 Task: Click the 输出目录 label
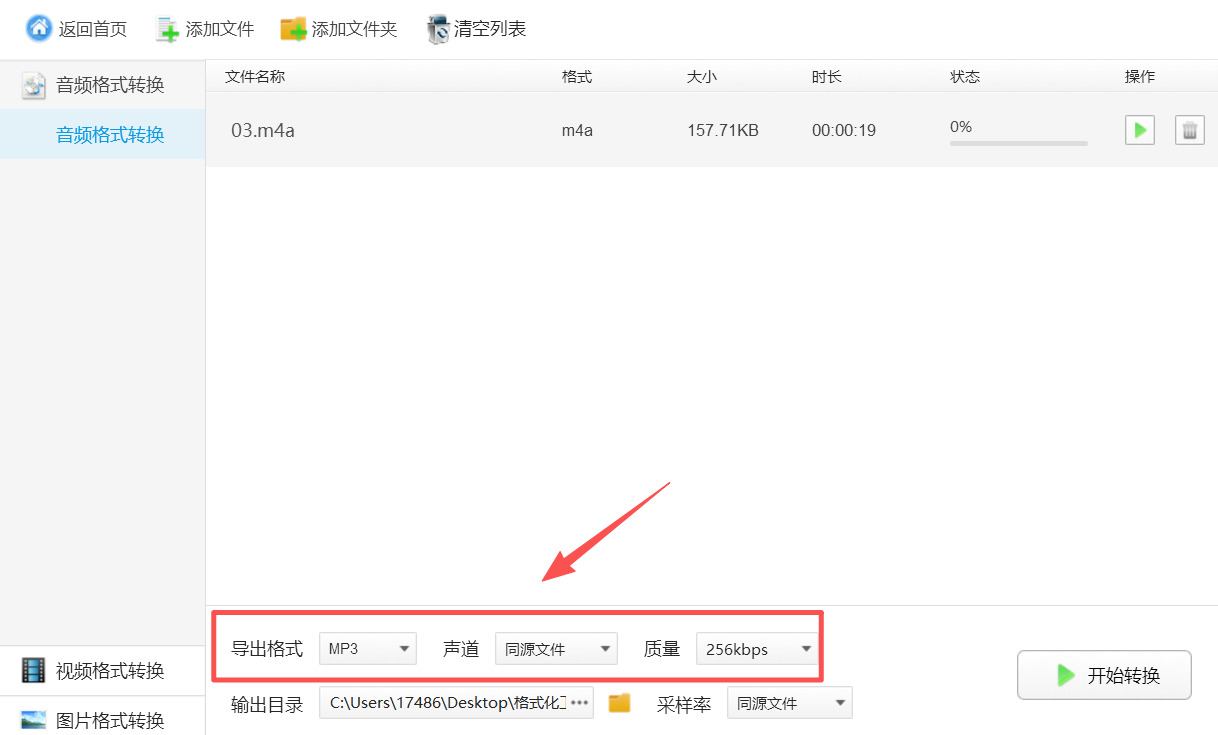(267, 704)
